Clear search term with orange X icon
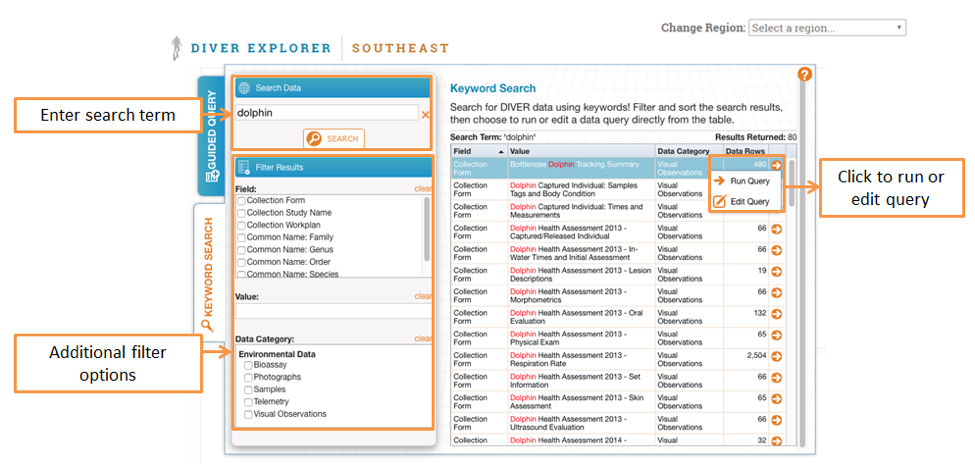Screen dimensions: 975x466 click(x=425, y=114)
